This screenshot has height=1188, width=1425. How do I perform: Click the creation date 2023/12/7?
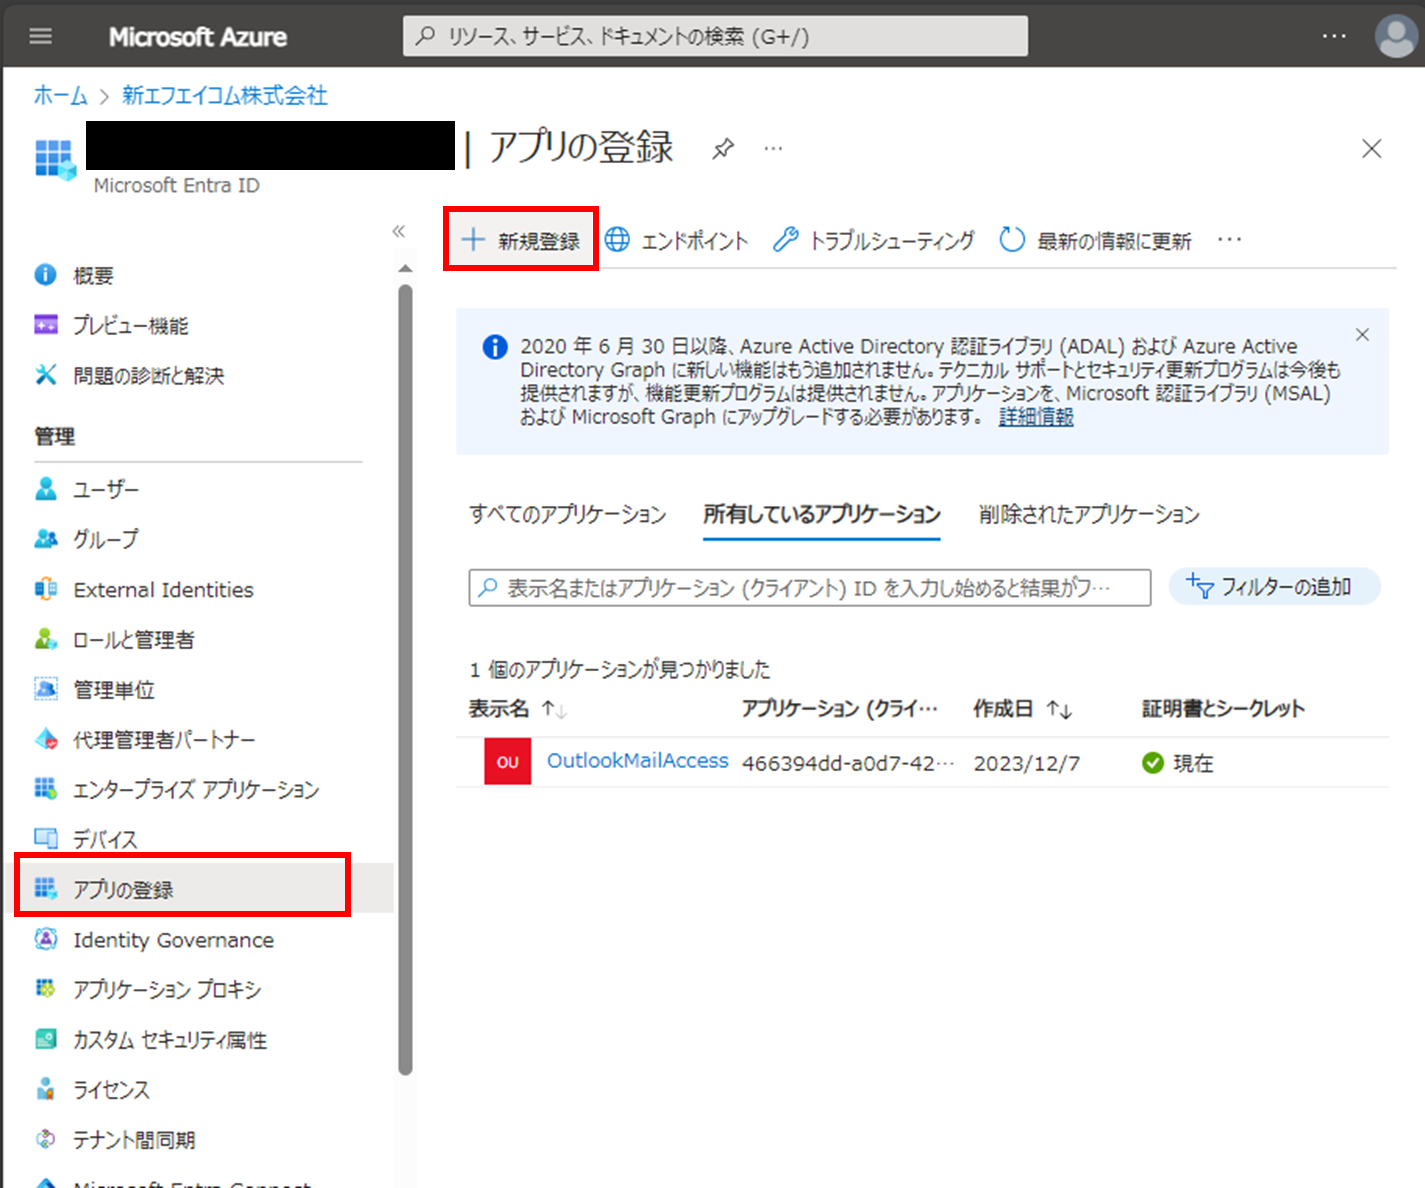1027,763
